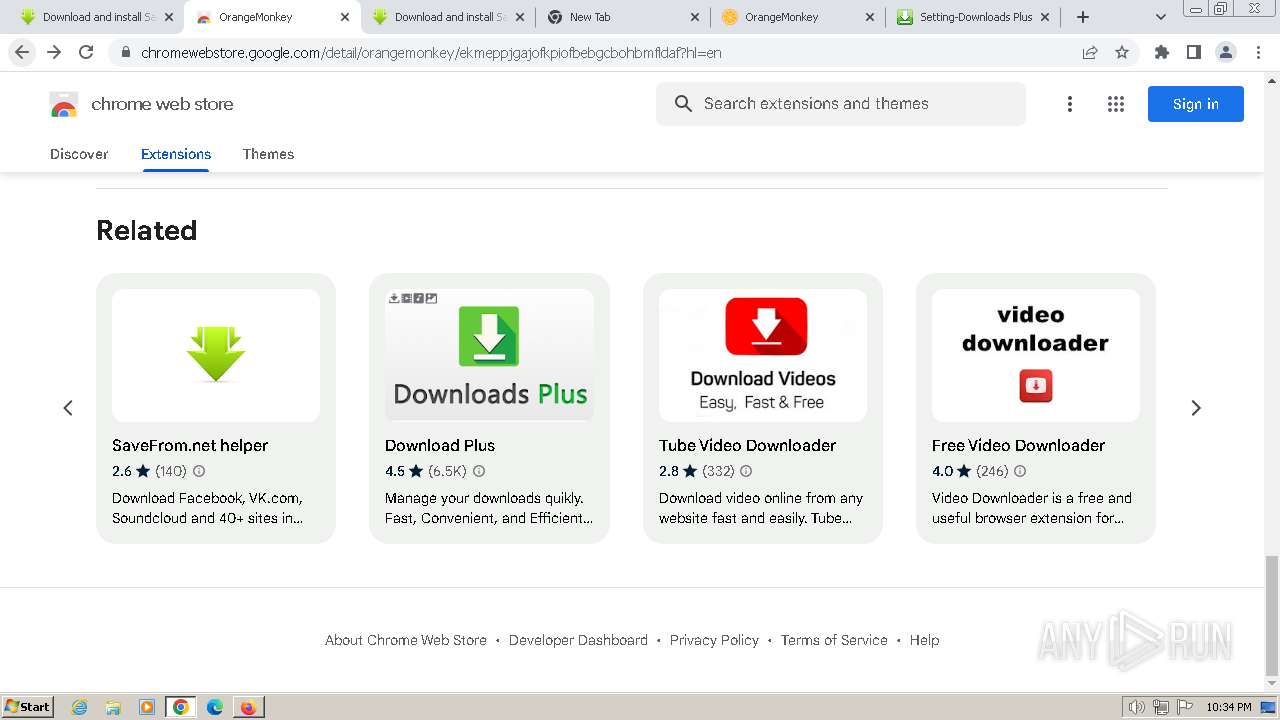Open the Extensions puzzle icon
Screen dimensions: 1280x720
point(1161,52)
